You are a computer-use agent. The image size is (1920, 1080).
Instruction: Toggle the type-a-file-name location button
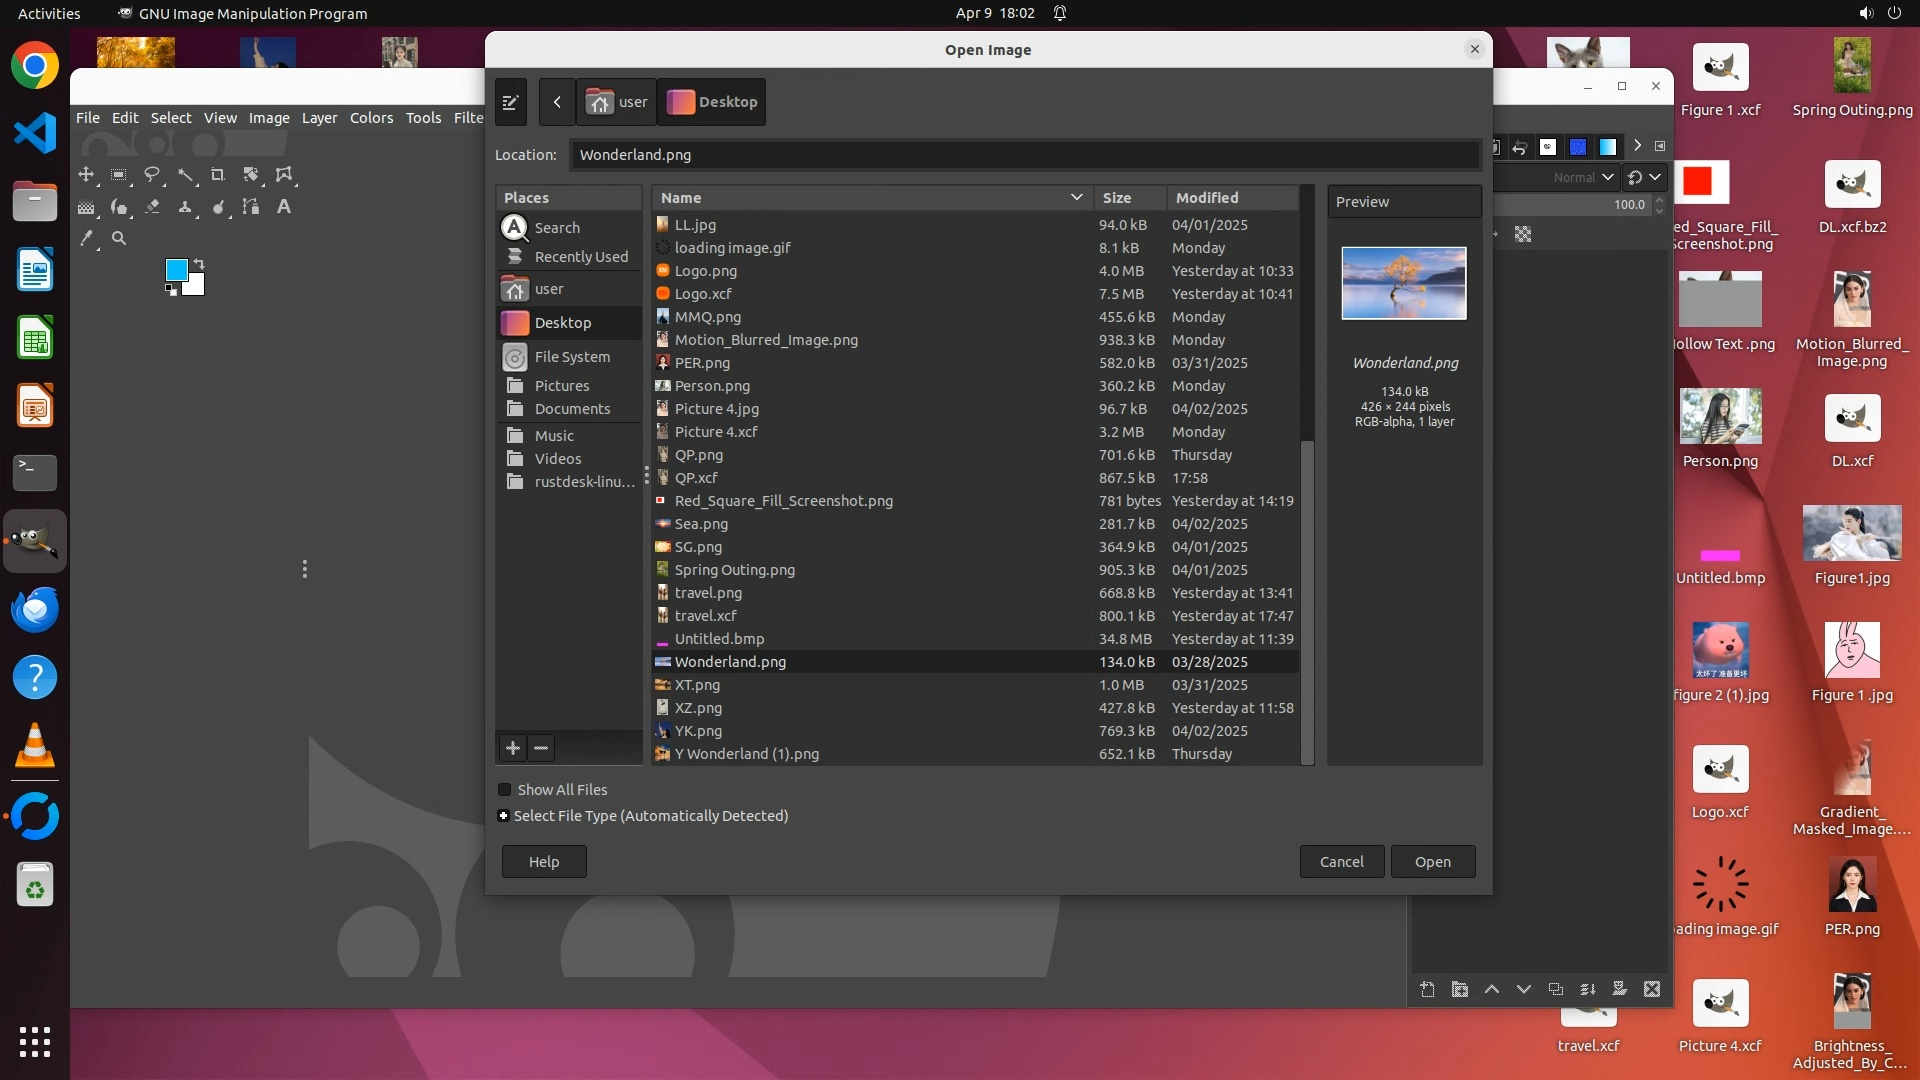pos(510,102)
